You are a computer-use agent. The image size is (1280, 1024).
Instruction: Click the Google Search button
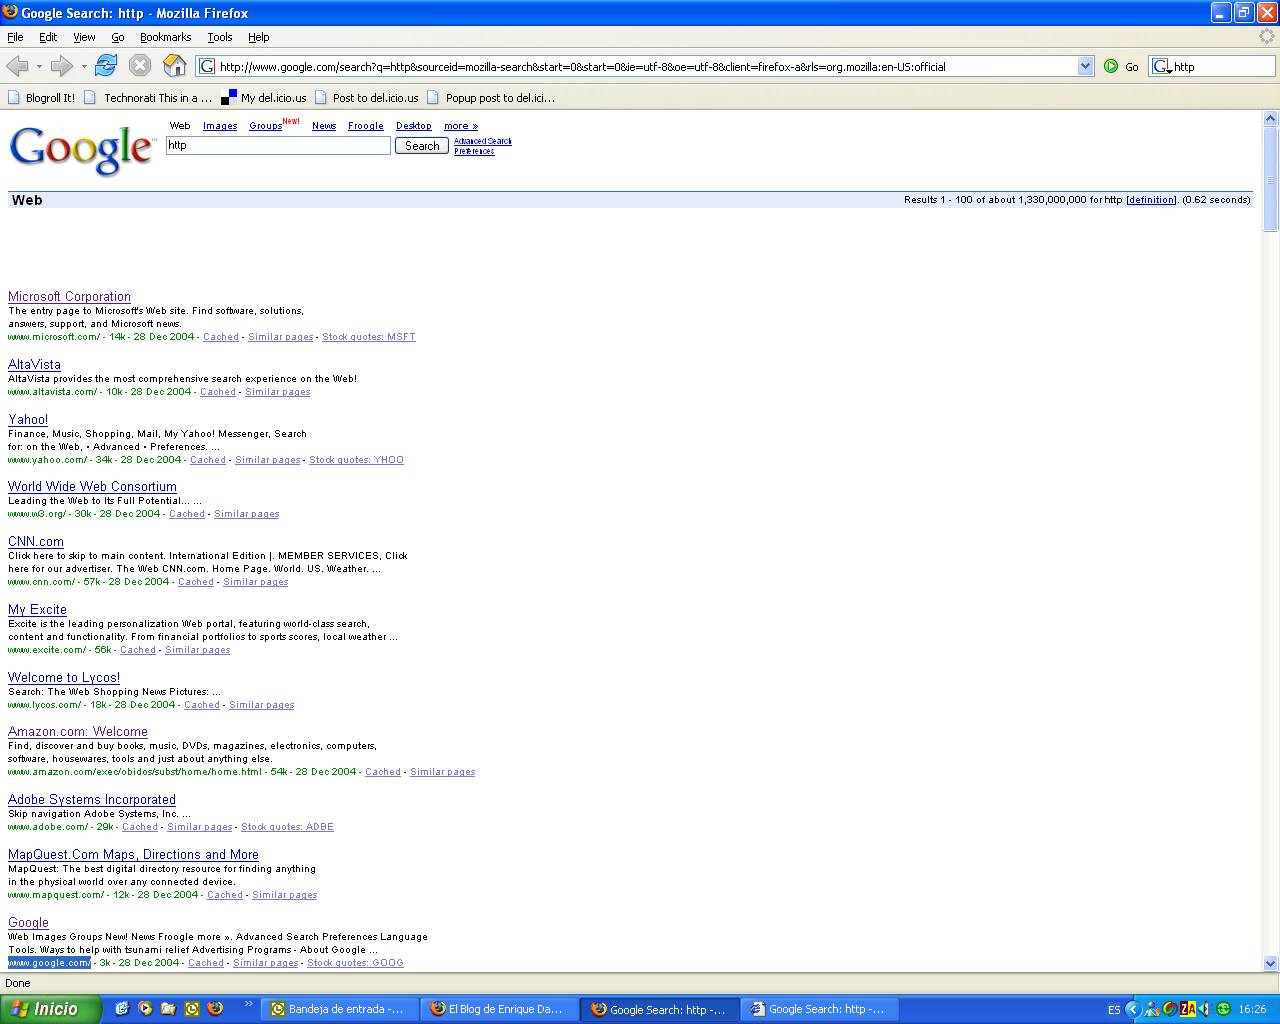[x=421, y=146]
